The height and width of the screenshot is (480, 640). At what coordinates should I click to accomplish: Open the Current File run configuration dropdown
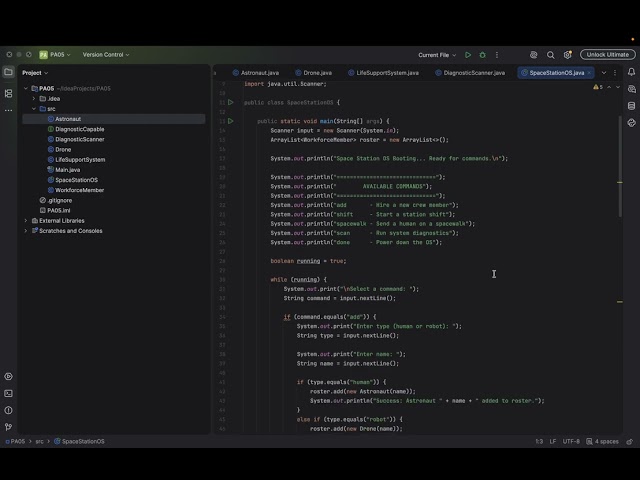point(437,55)
